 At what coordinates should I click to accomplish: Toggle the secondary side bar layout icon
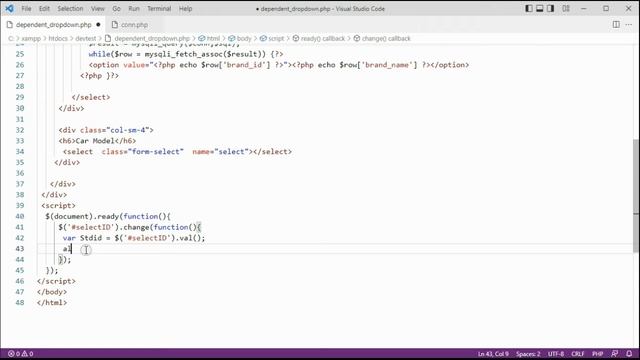551,8
